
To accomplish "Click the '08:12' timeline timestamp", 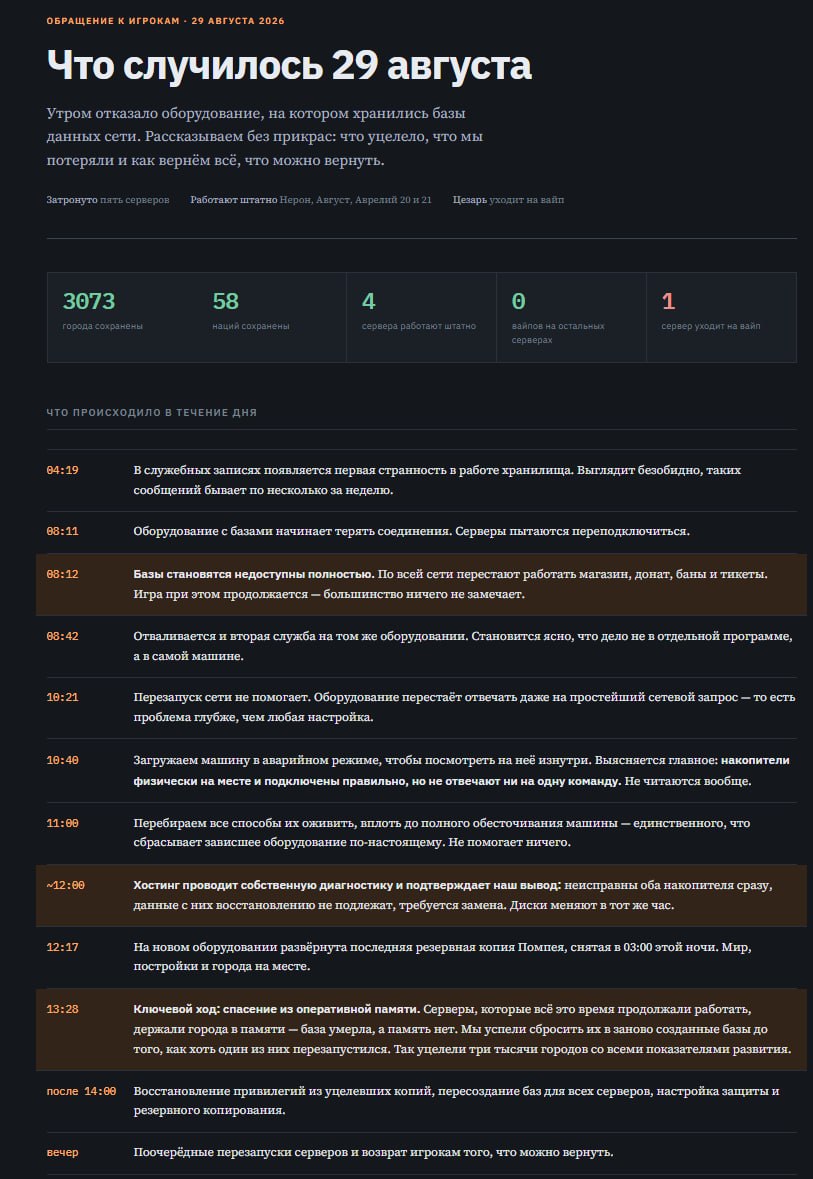I will (62, 574).
